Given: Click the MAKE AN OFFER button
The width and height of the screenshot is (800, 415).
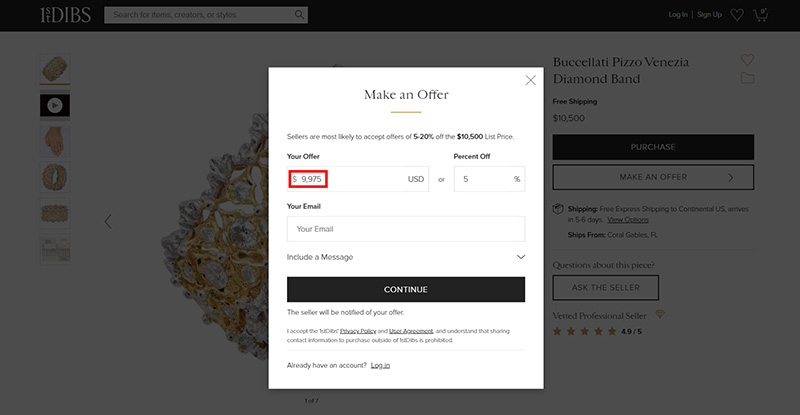Looking at the screenshot, I should click(653, 177).
